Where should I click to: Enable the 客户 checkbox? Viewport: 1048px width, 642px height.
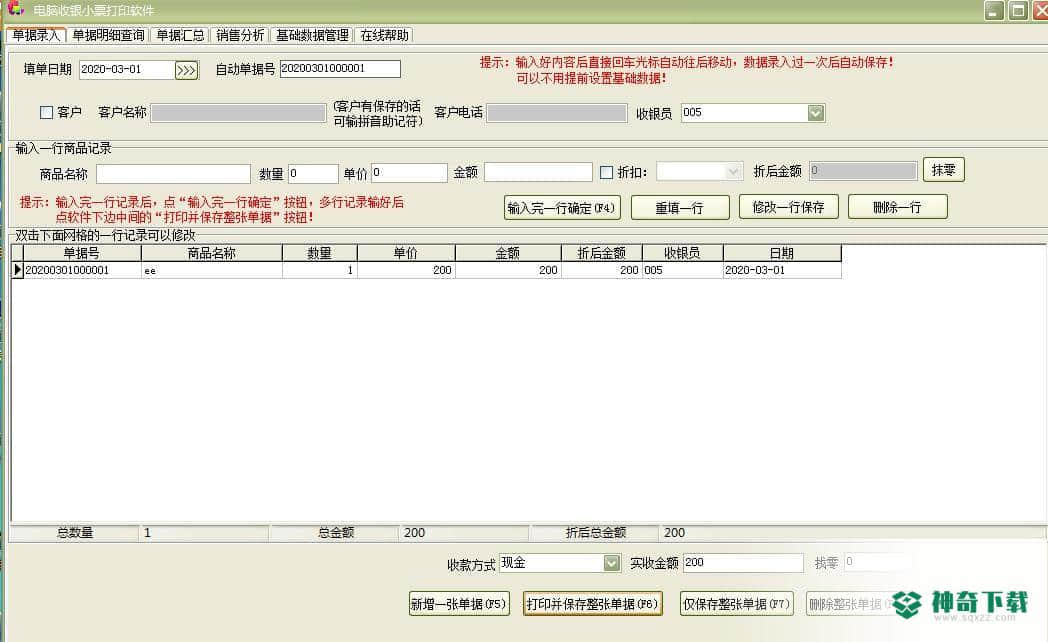click(46, 112)
